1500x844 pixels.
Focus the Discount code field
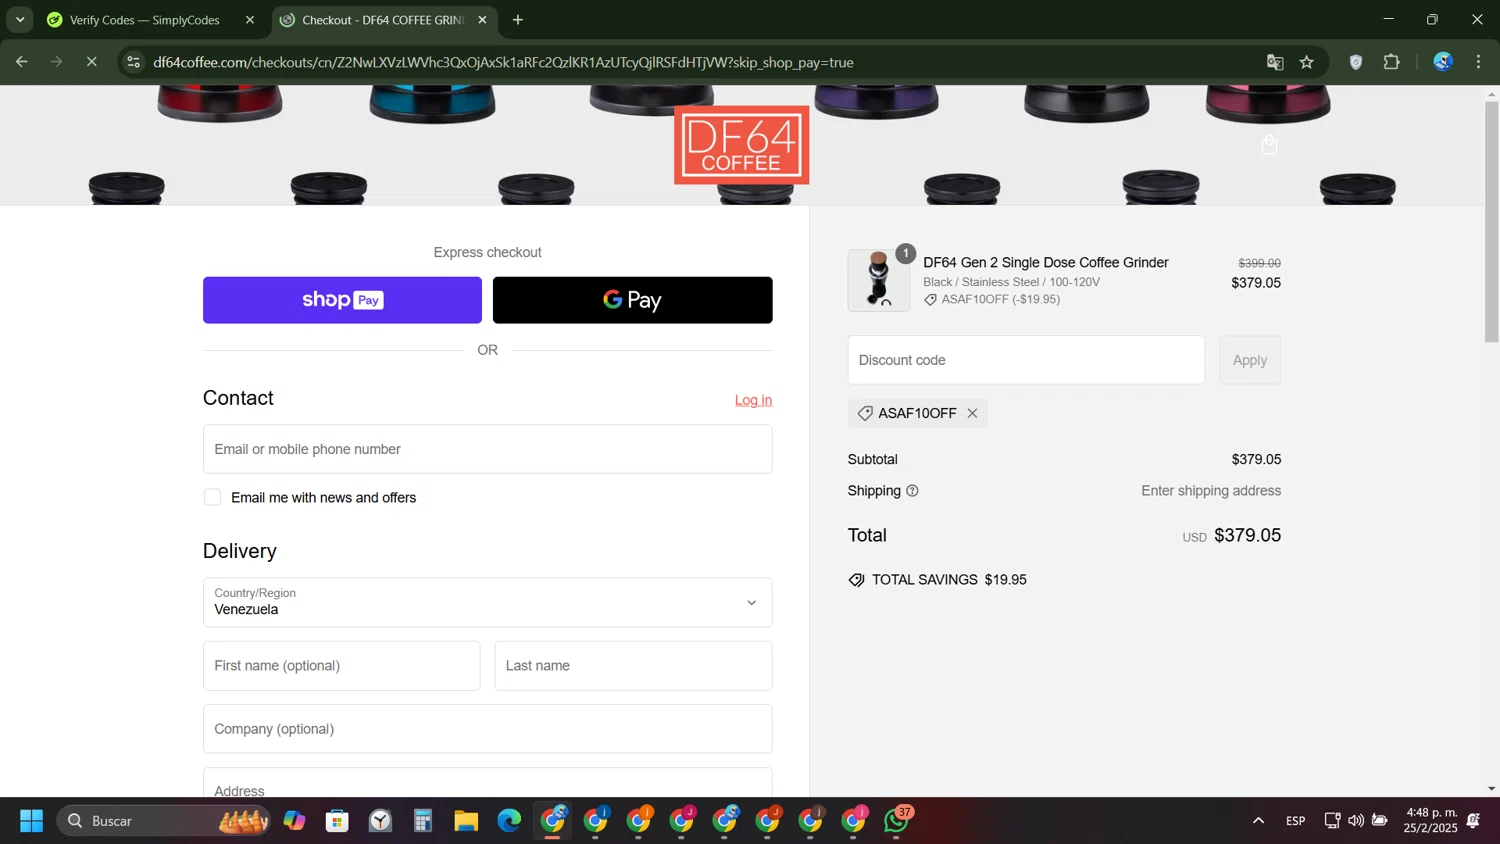pyautogui.click(x=1026, y=360)
